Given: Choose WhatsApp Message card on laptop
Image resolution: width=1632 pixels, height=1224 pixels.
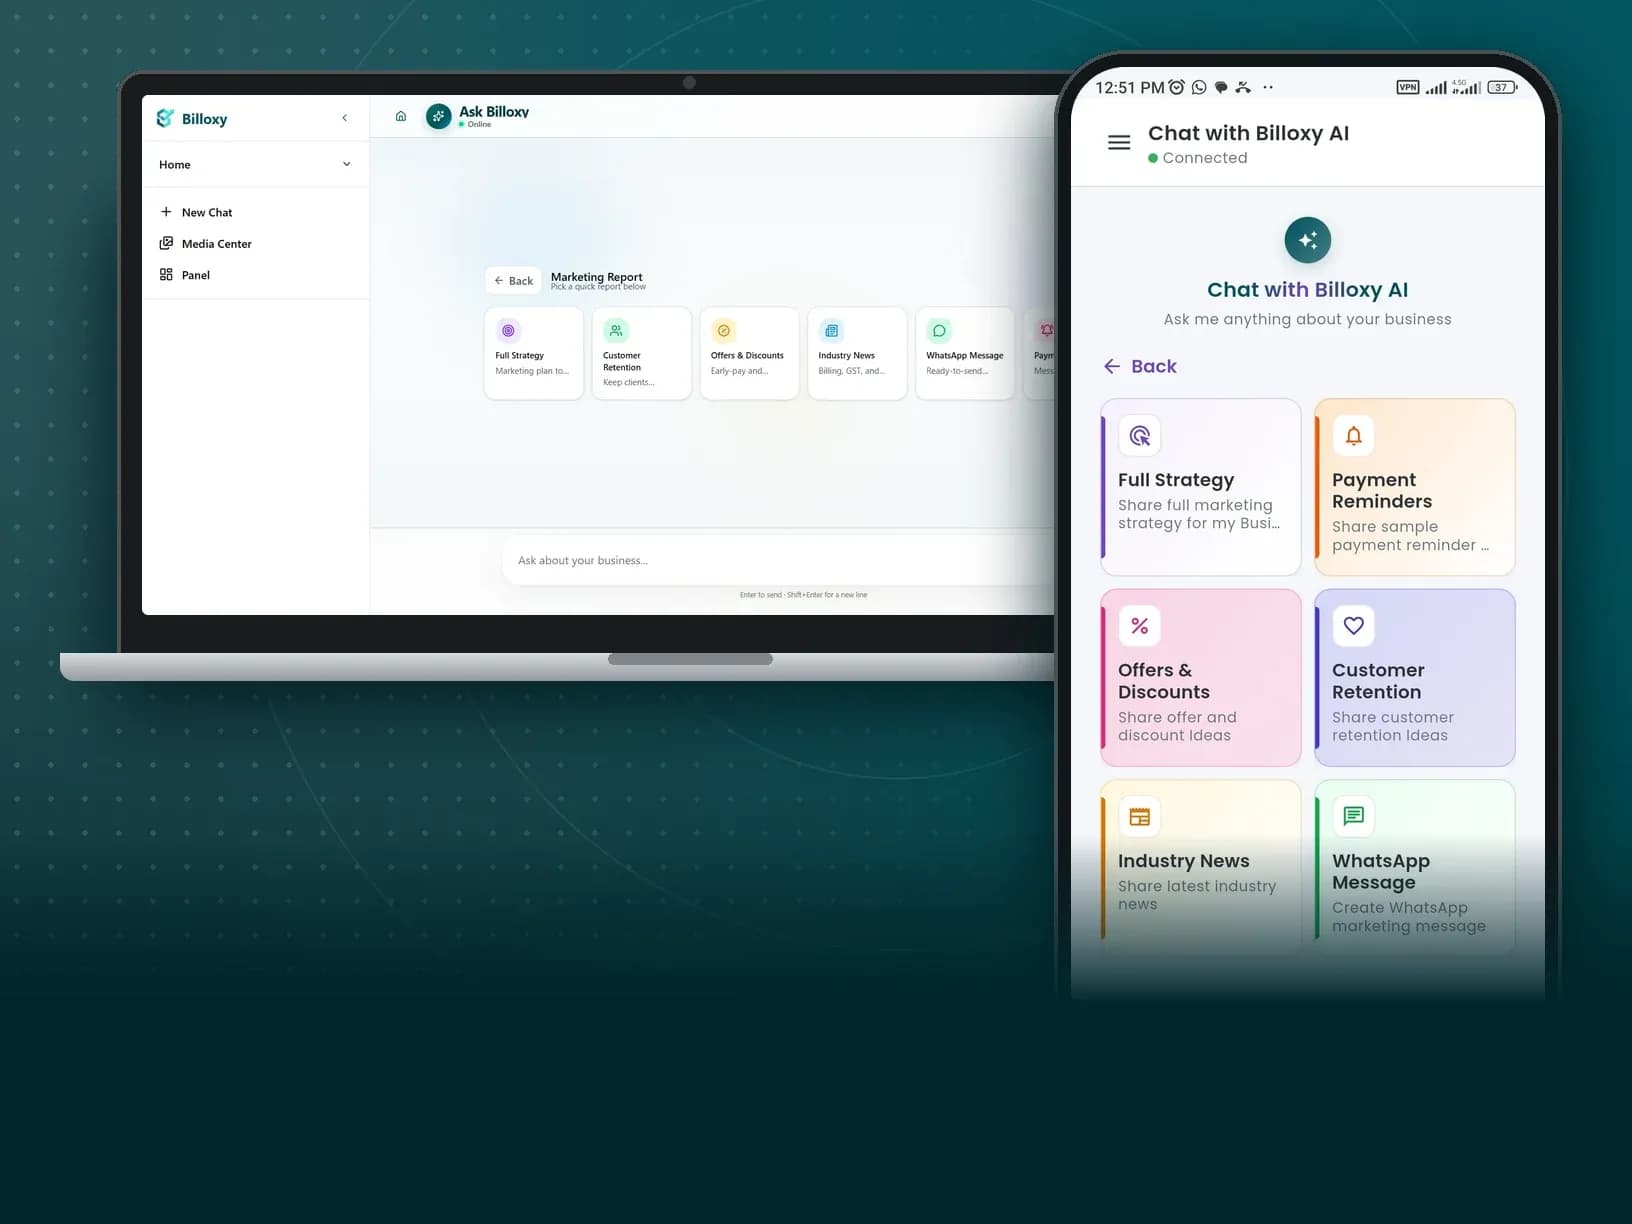Looking at the screenshot, I should click(965, 354).
